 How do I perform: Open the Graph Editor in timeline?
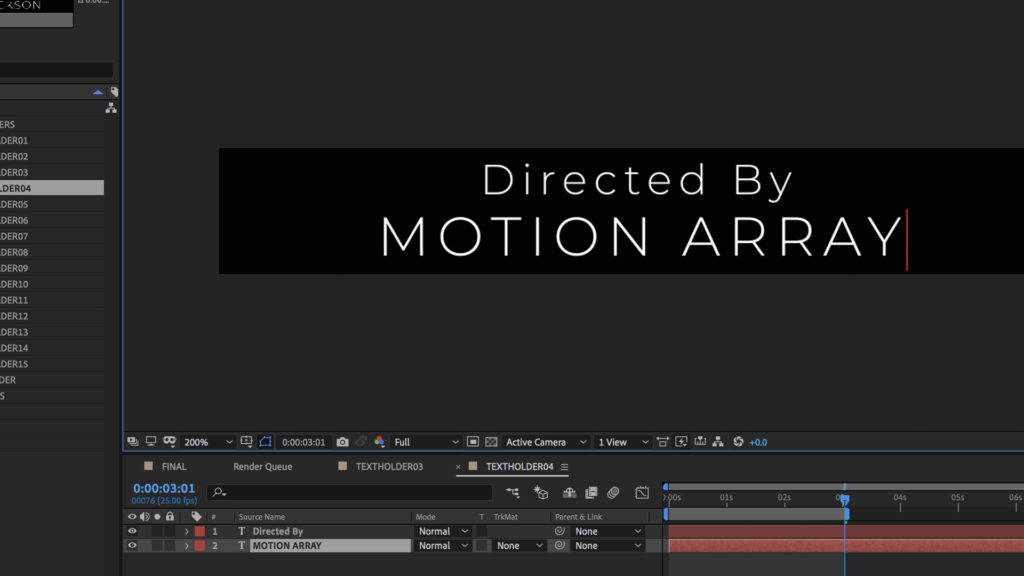pyautogui.click(x=642, y=493)
